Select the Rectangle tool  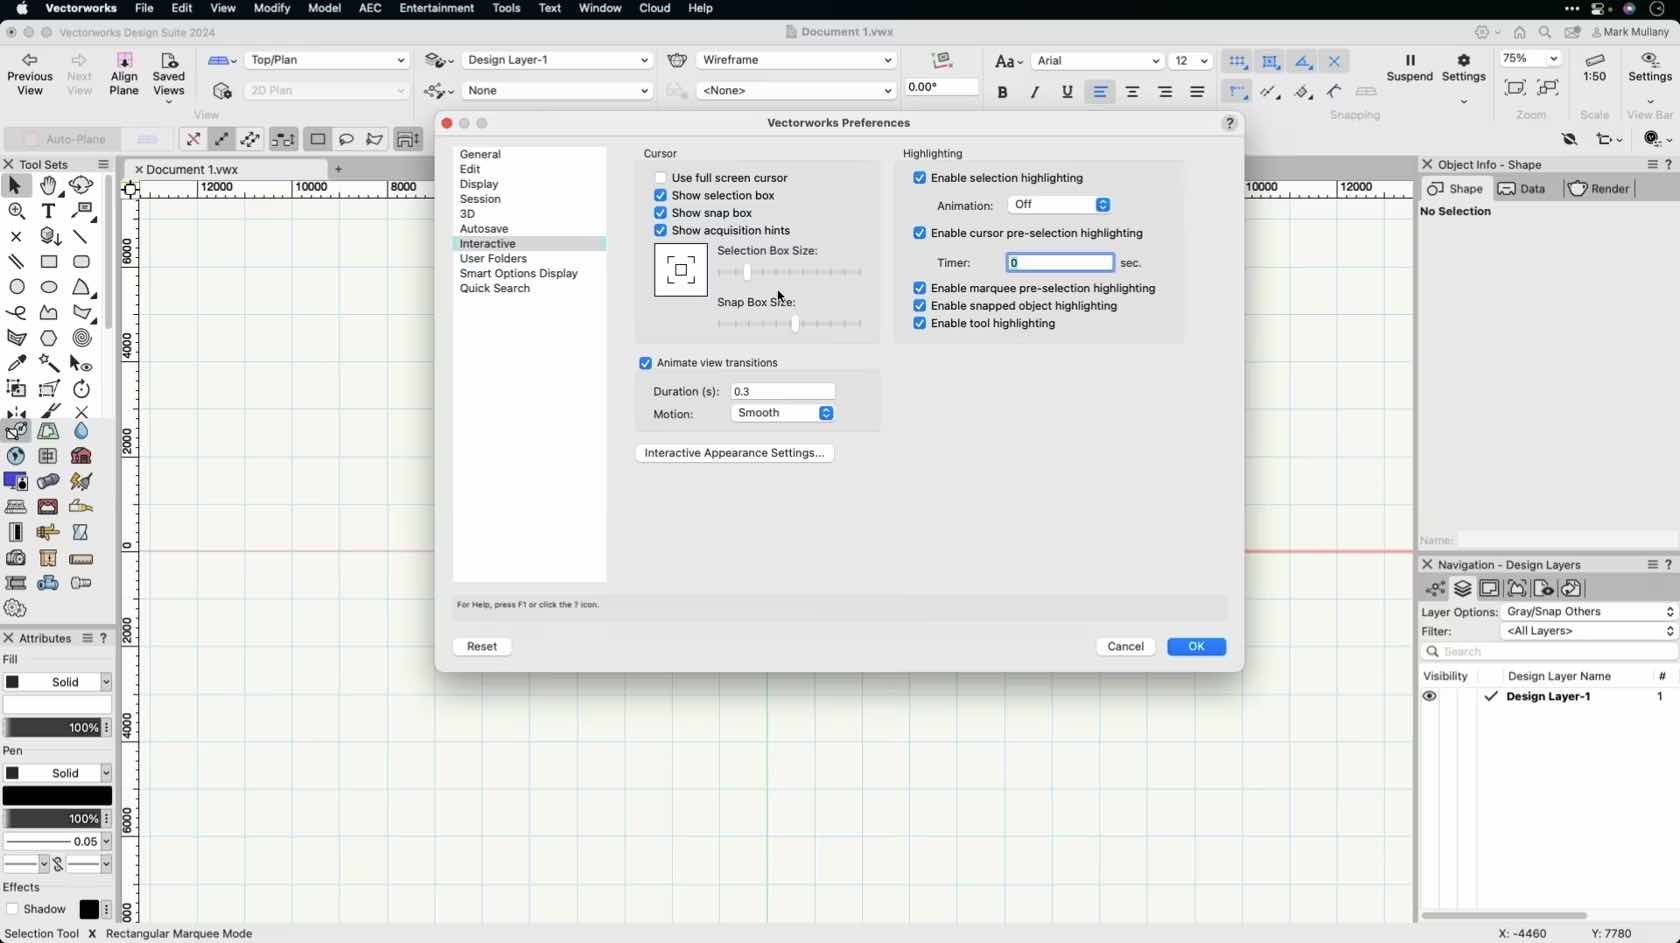pyautogui.click(x=49, y=262)
